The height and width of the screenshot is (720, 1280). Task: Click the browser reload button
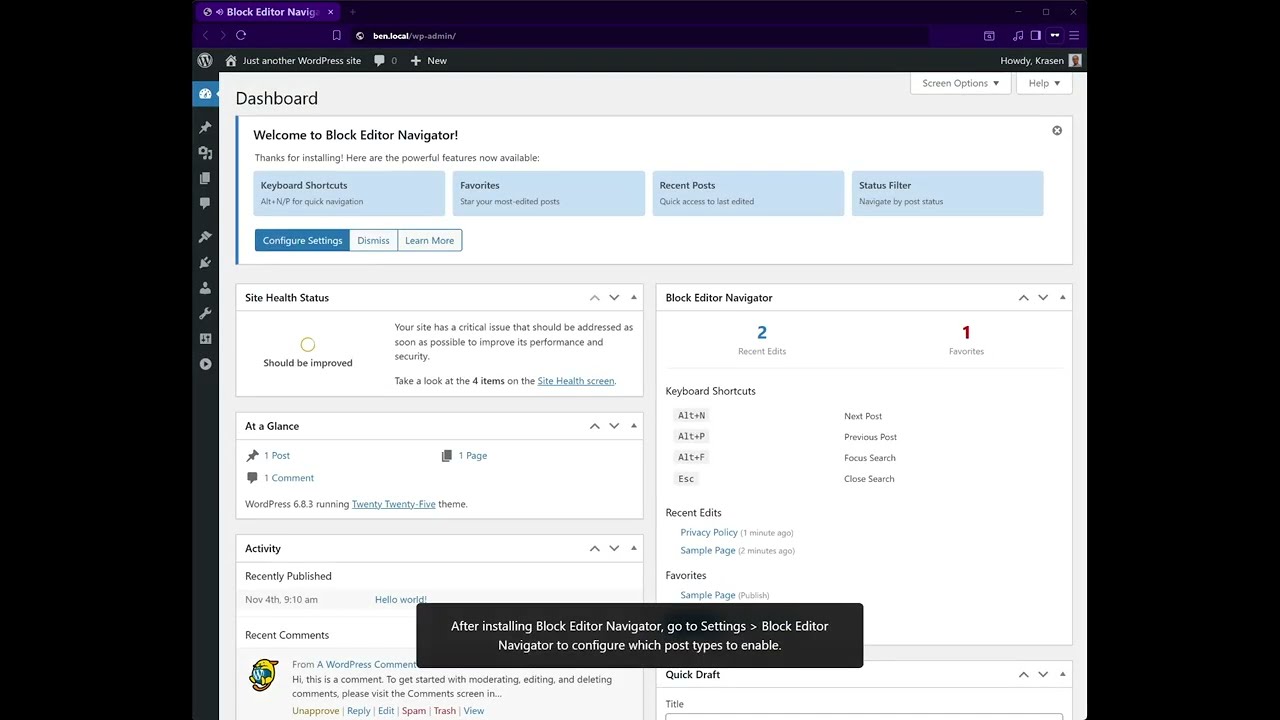tap(241, 35)
